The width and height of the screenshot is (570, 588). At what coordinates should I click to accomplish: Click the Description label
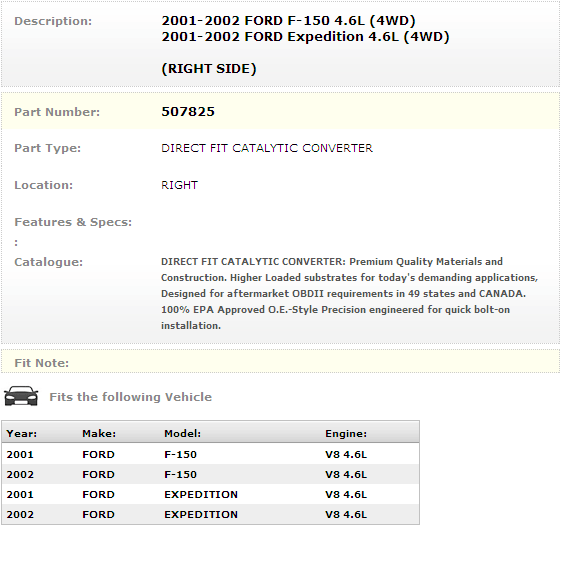click(53, 21)
